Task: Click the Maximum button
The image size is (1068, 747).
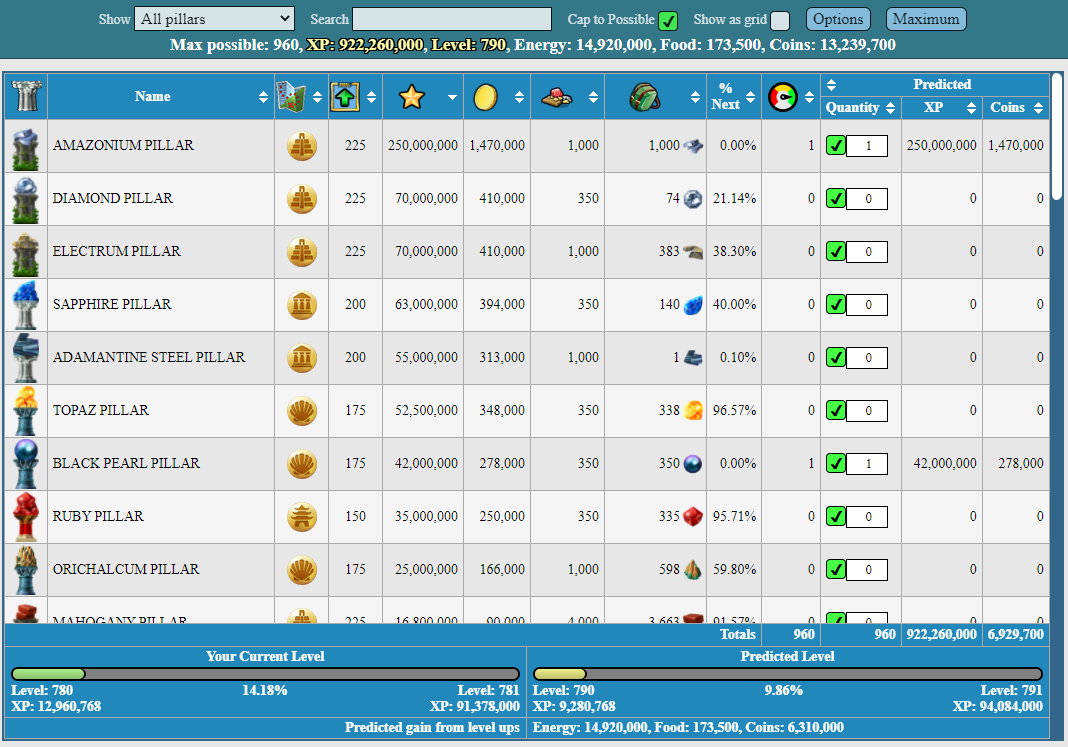Action: [926, 19]
